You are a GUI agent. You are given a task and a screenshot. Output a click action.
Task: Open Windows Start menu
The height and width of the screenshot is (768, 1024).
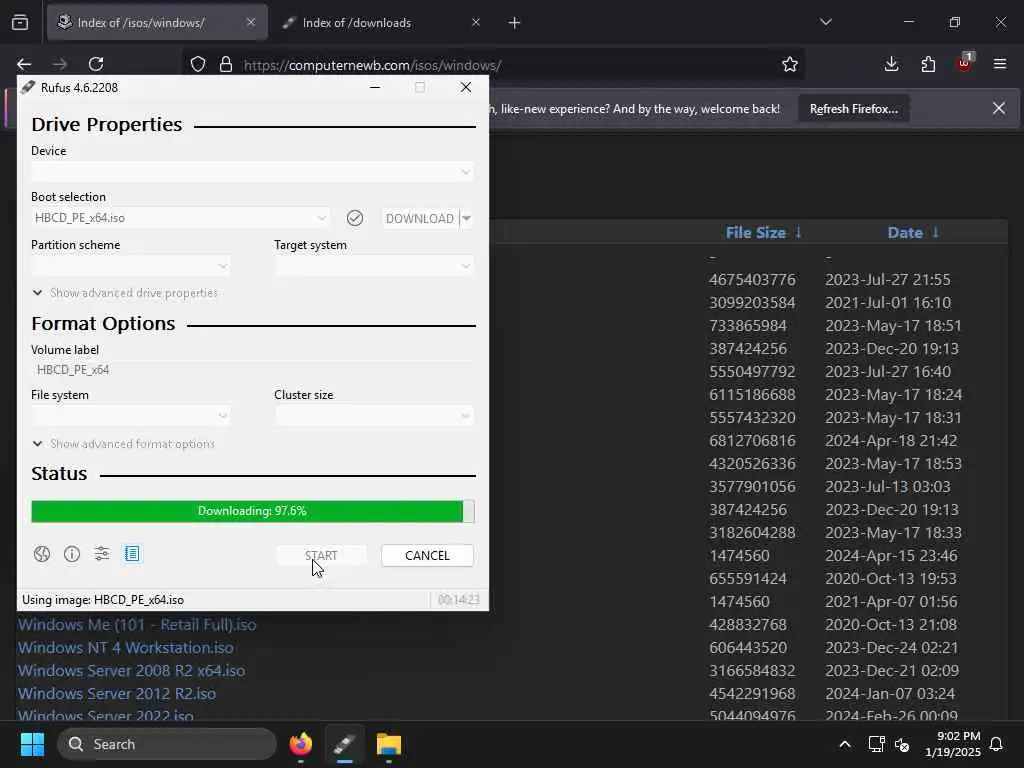(x=32, y=744)
